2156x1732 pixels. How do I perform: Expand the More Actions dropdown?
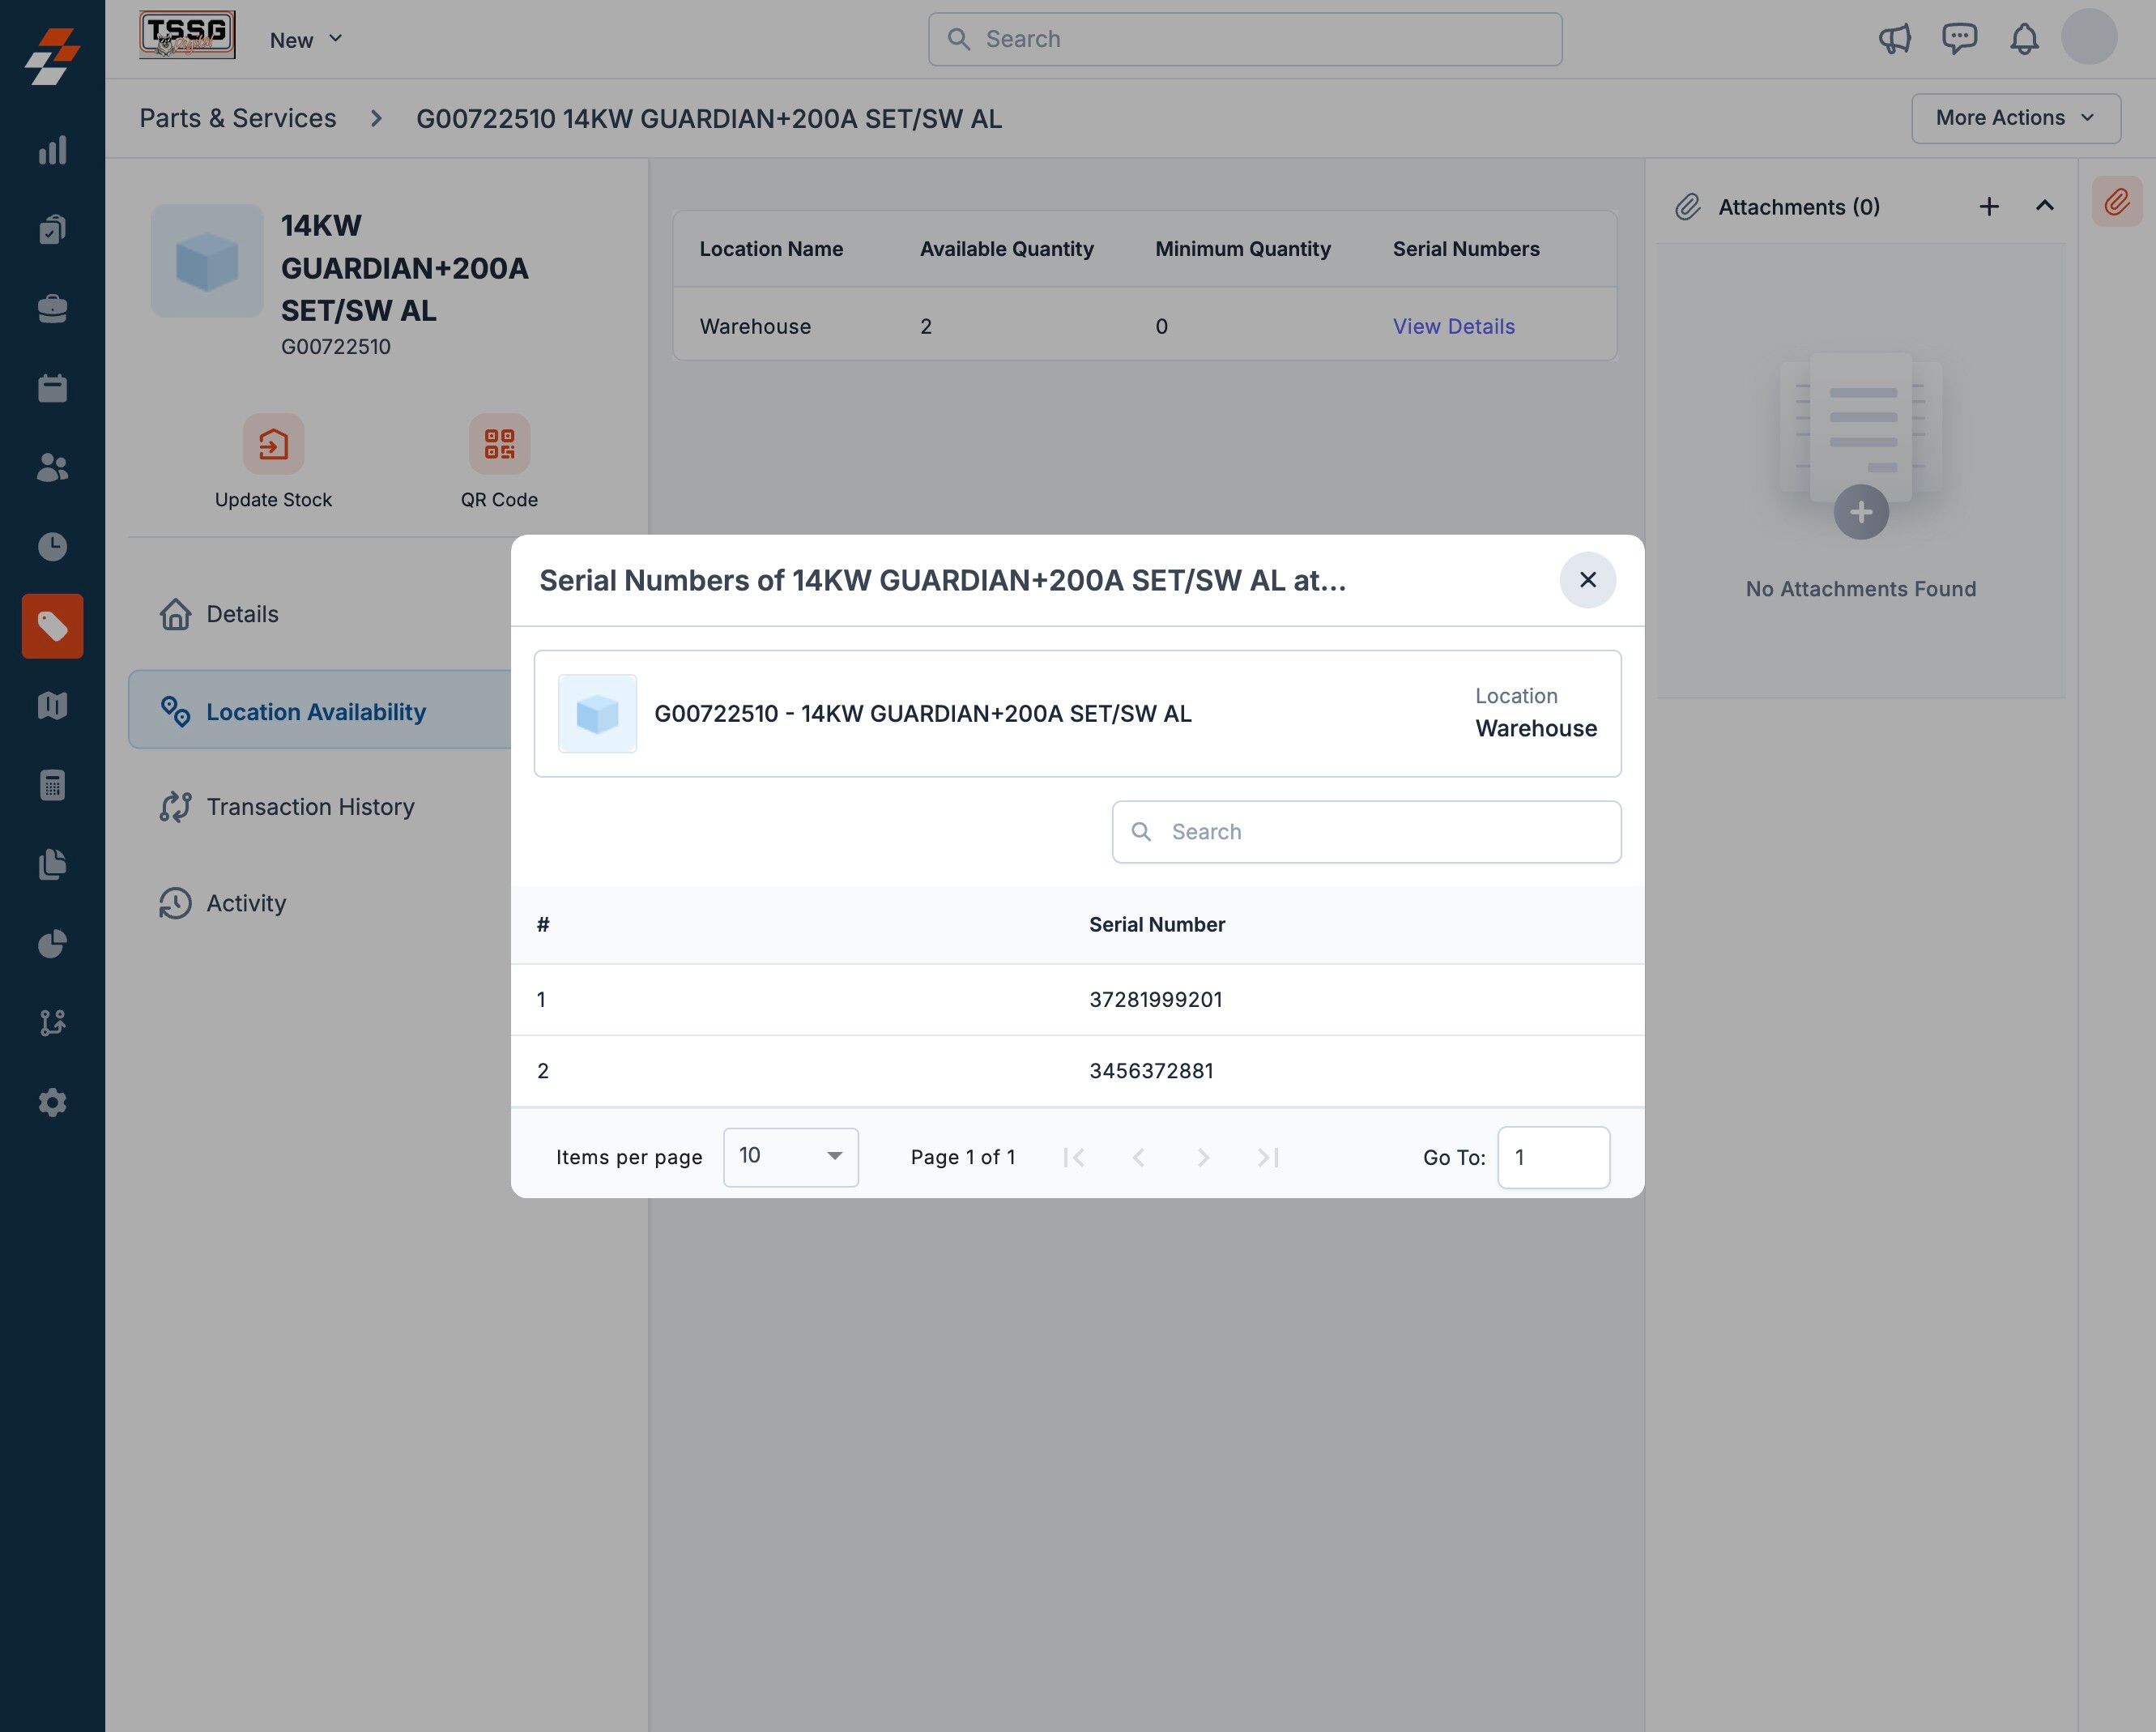[2015, 118]
